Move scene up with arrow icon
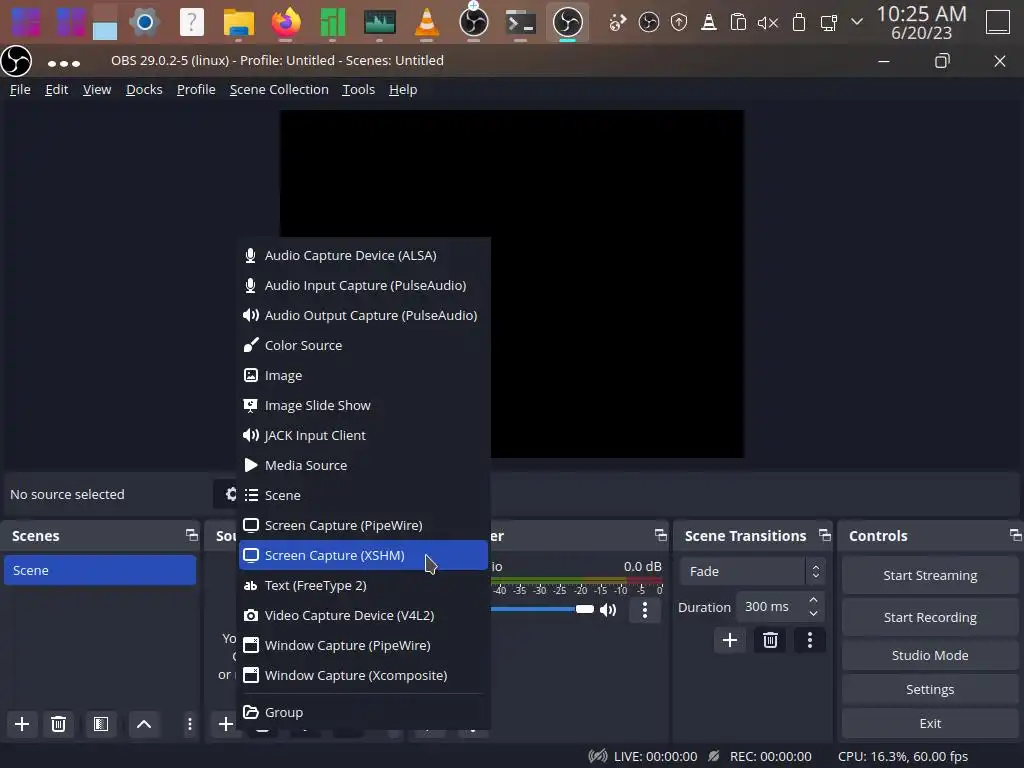The height and width of the screenshot is (768, 1024). click(x=144, y=724)
